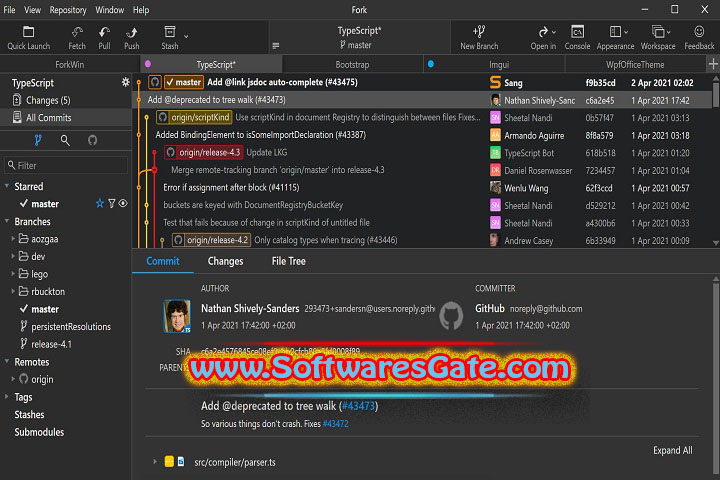Screen dimensions: 720x480
Task: Switch to the ForkWin repository tab
Action: pos(70,64)
